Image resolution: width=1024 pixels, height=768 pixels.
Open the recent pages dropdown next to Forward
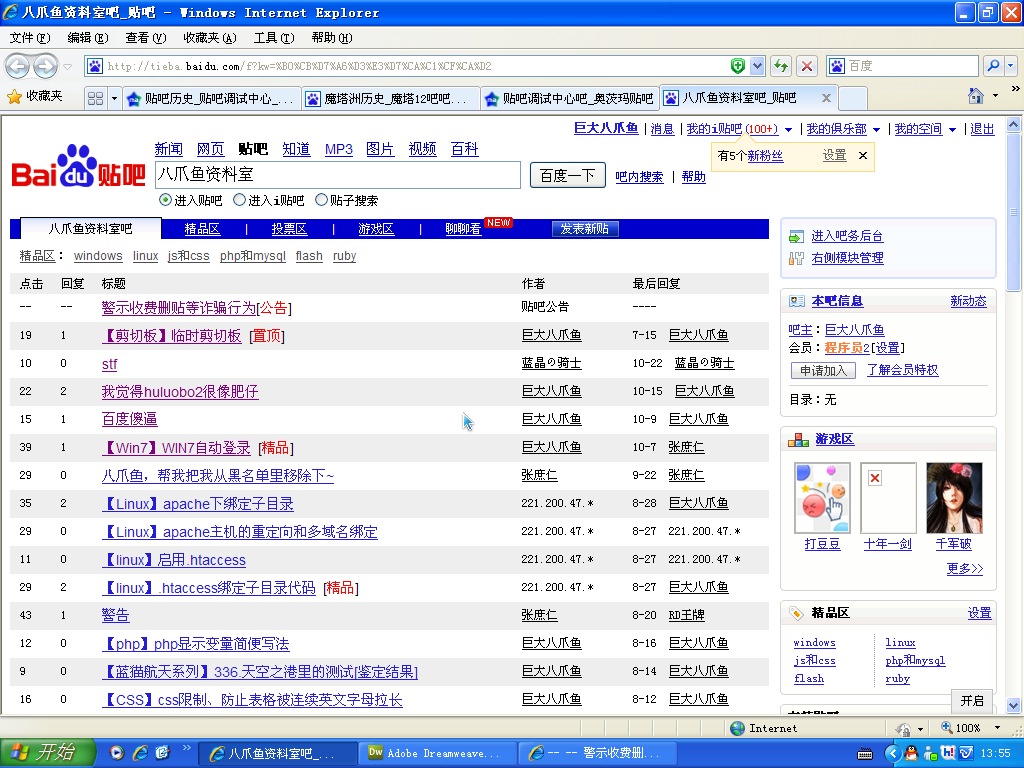point(67,67)
